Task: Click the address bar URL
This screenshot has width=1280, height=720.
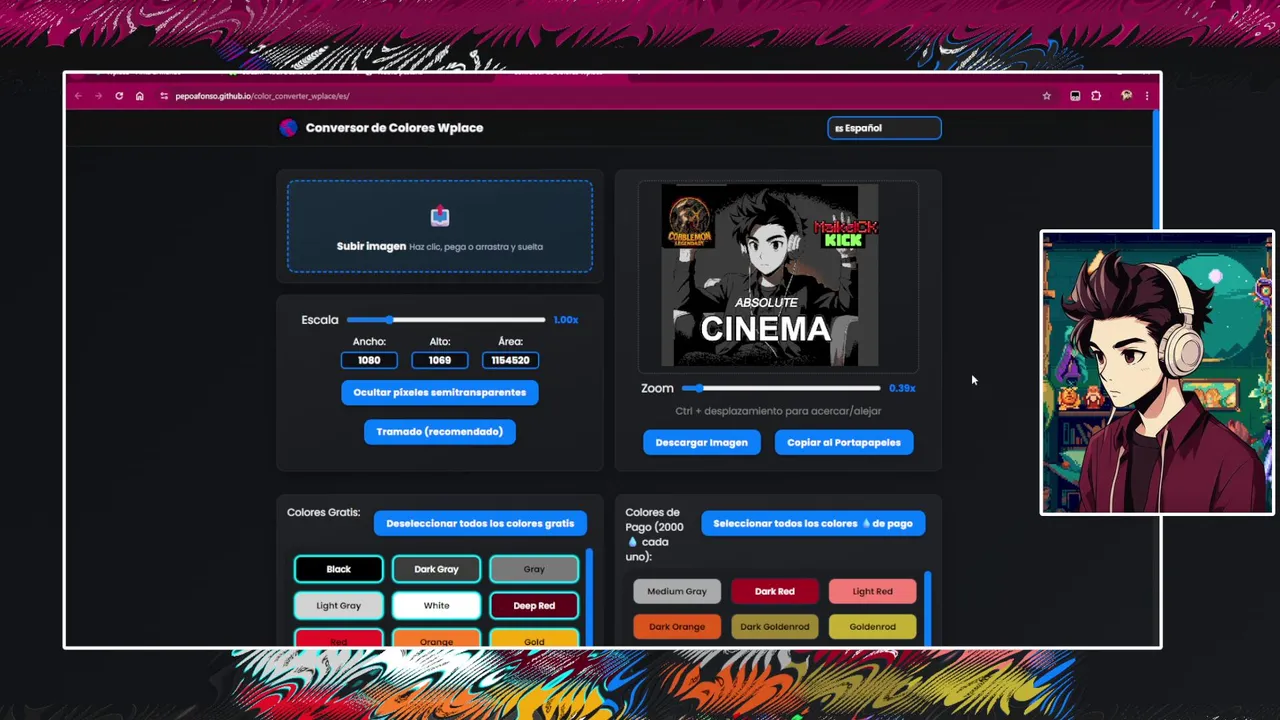Action: coord(262,96)
